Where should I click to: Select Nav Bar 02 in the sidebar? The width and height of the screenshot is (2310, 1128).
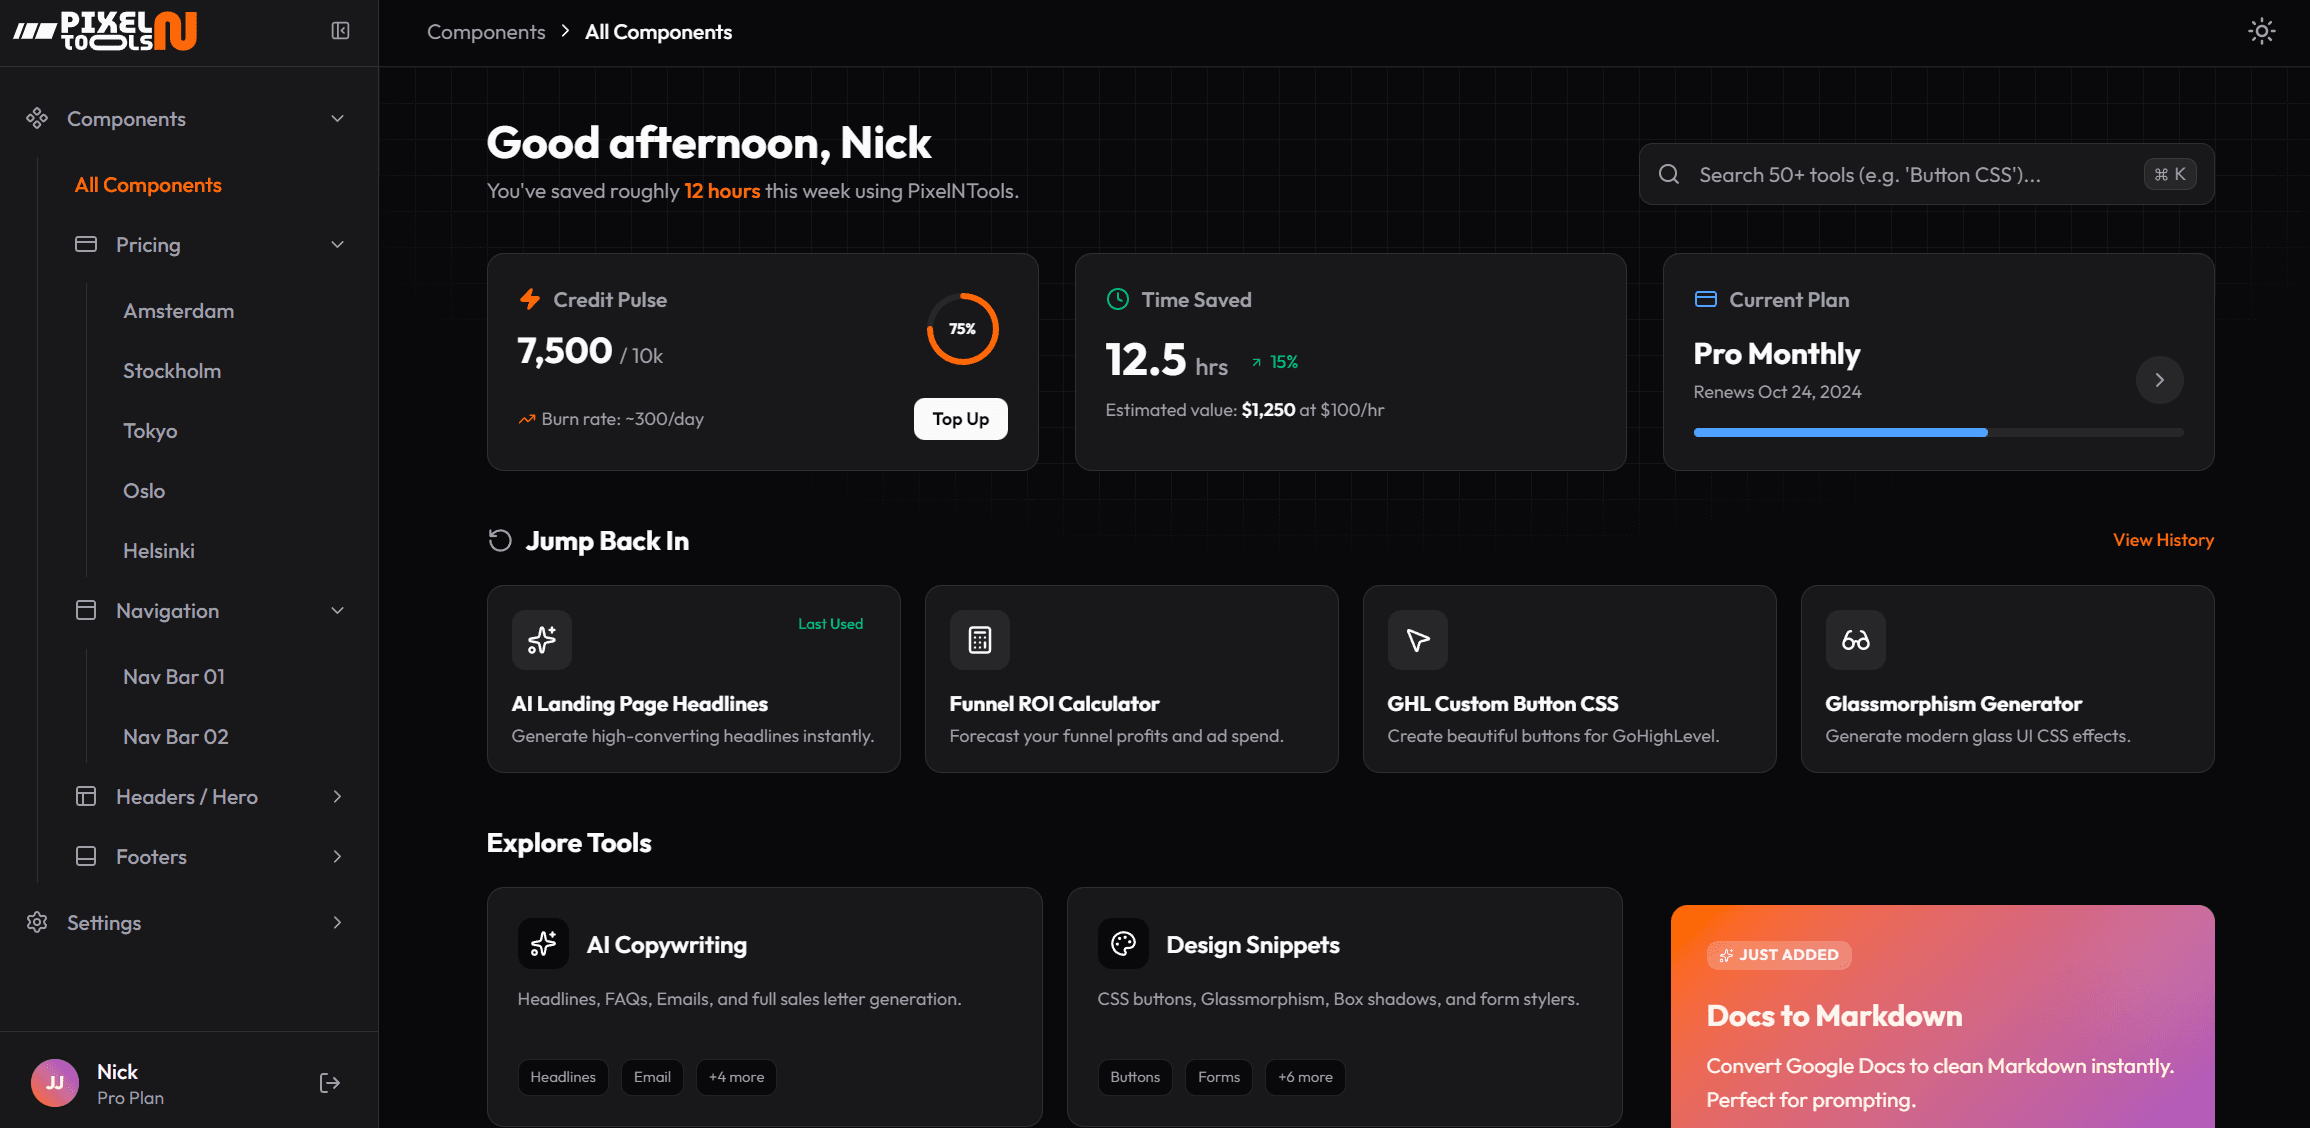coord(176,736)
